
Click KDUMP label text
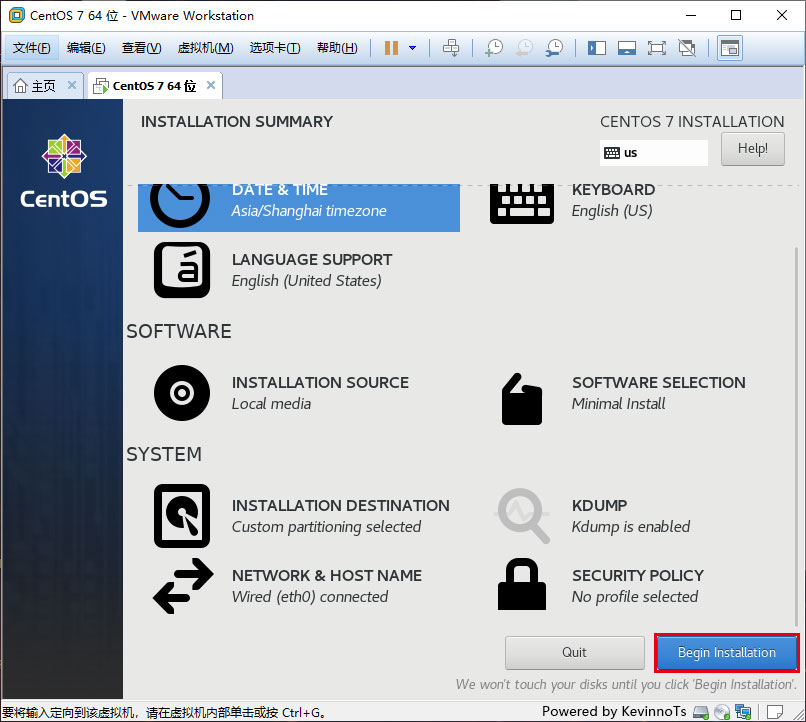[599, 506]
